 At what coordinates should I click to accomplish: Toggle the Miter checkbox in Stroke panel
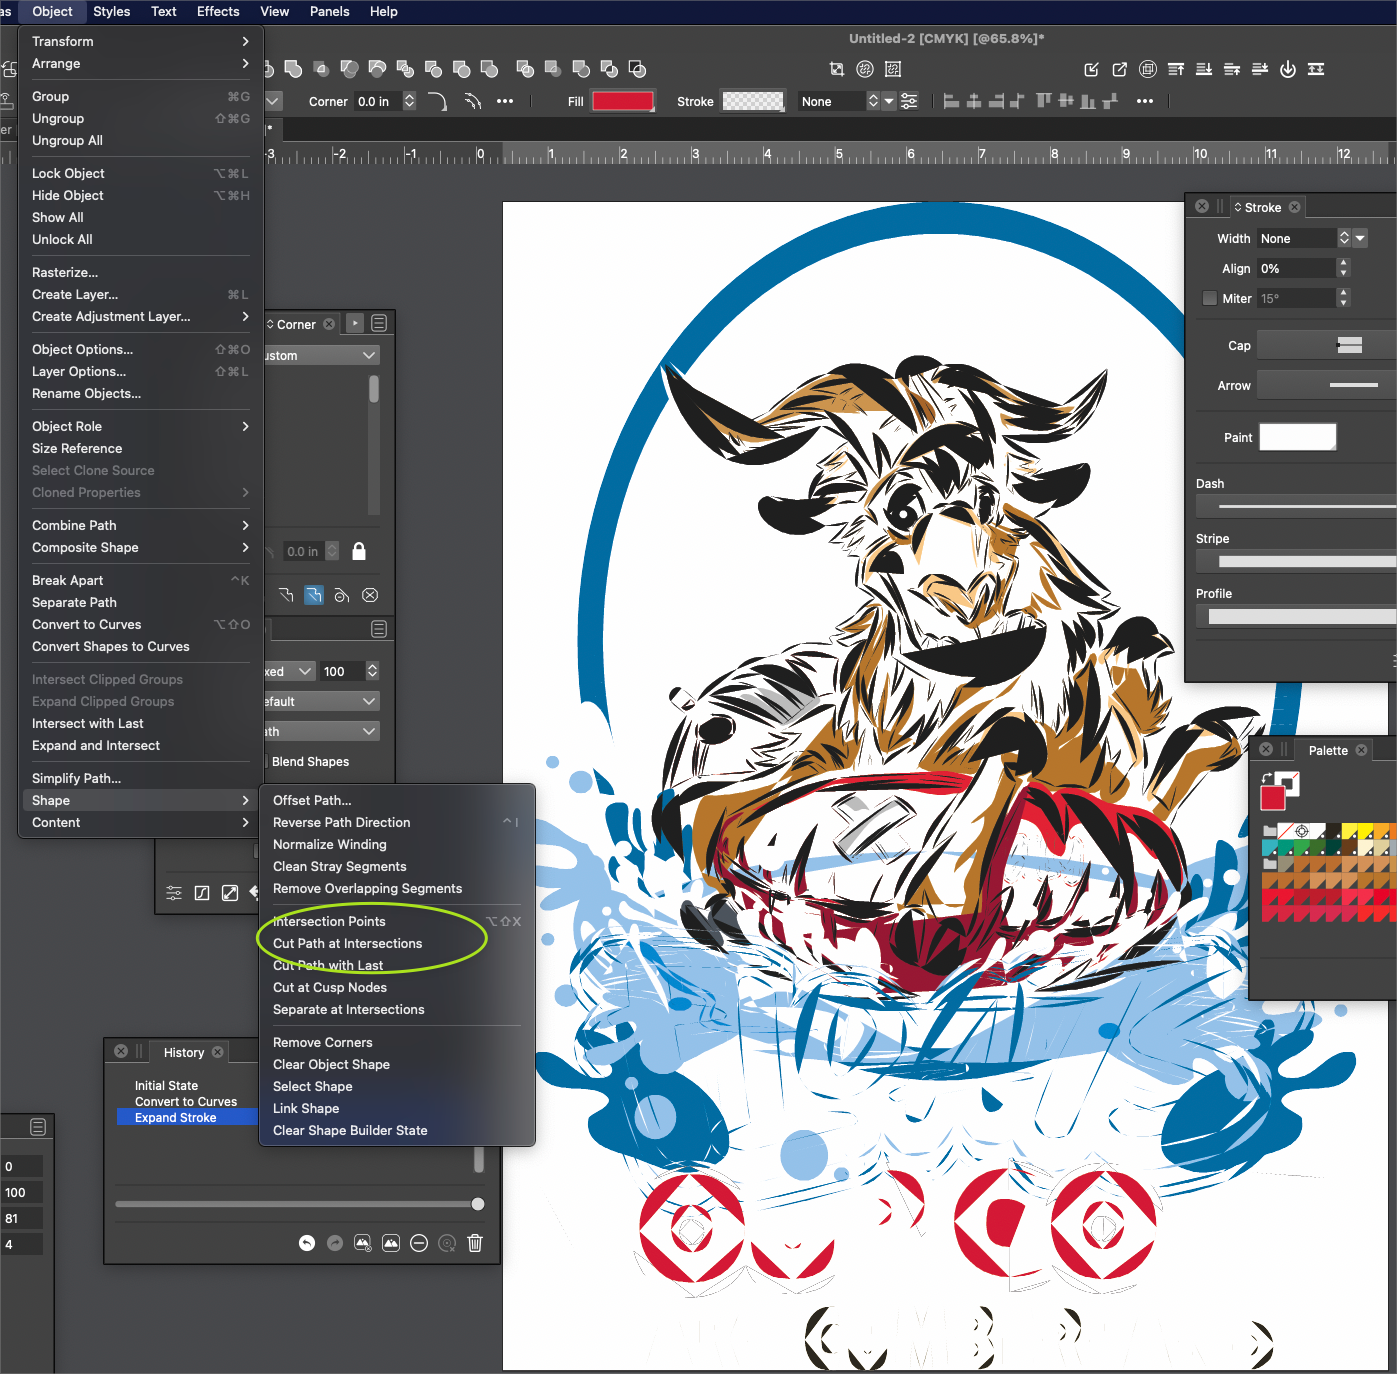coord(1210,298)
